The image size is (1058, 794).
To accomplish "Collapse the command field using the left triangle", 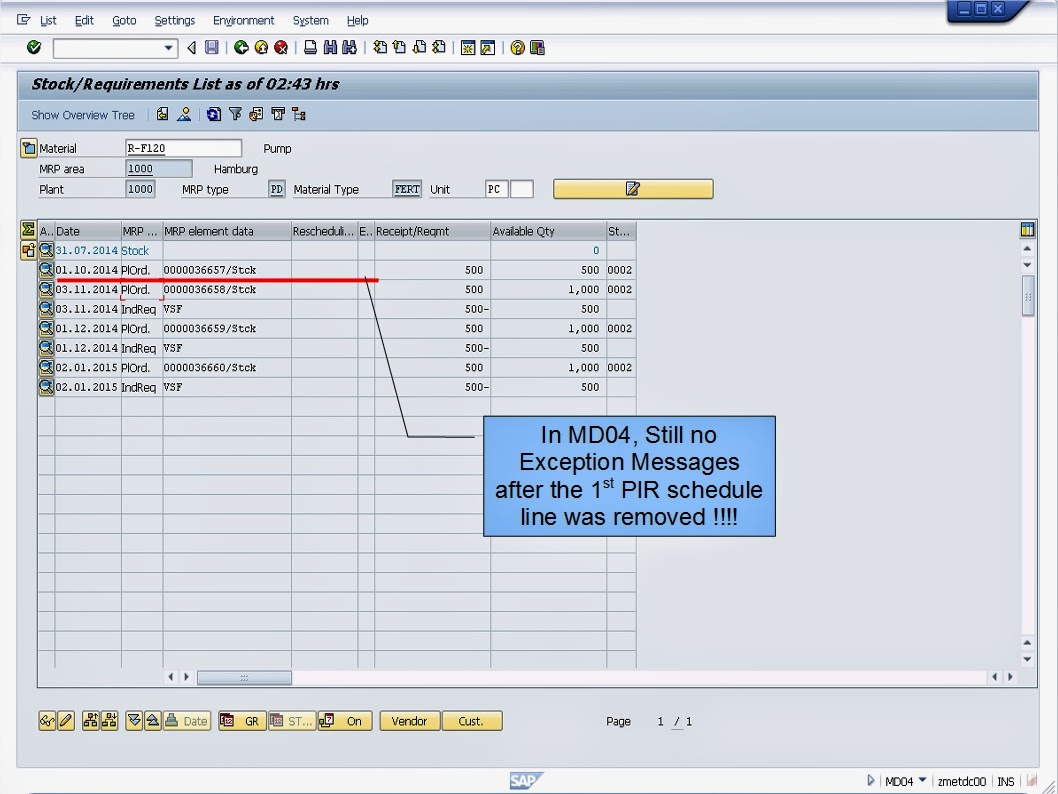I will click(192, 47).
